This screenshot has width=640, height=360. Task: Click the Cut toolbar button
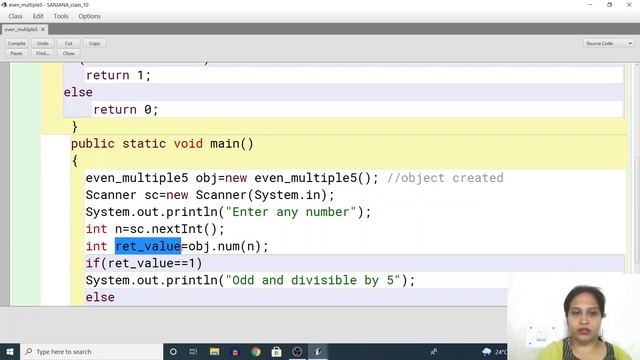tap(69, 43)
